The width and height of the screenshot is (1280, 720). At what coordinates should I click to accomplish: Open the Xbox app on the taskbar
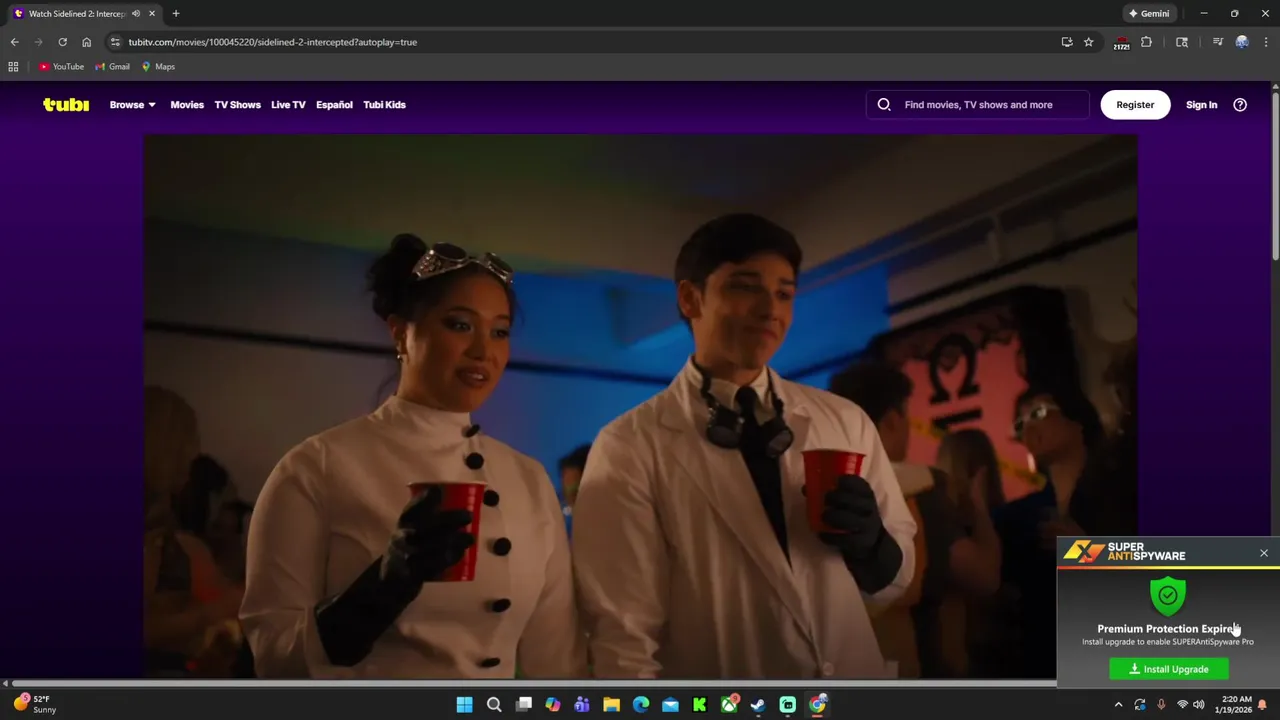[x=729, y=705]
